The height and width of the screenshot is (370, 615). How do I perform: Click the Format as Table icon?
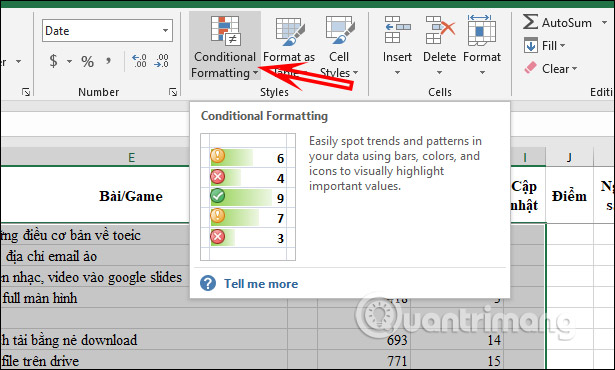289,31
